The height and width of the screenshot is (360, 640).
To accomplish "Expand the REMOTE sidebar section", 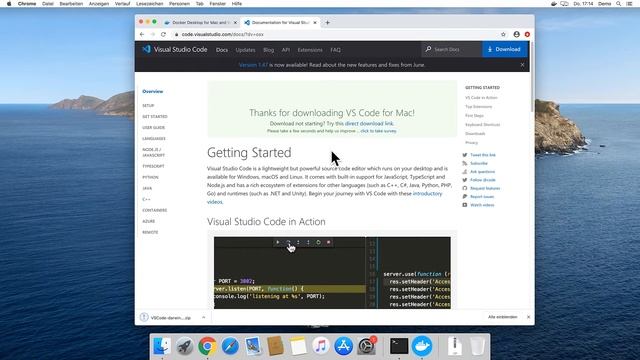I will coord(150,232).
